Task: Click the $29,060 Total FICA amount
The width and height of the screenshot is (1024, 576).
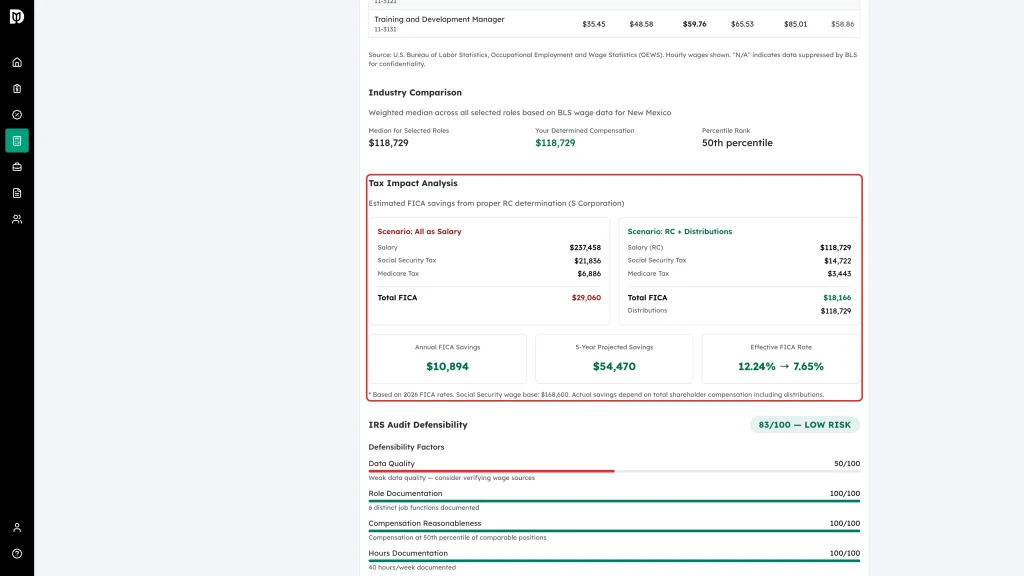Action: pos(586,298)
